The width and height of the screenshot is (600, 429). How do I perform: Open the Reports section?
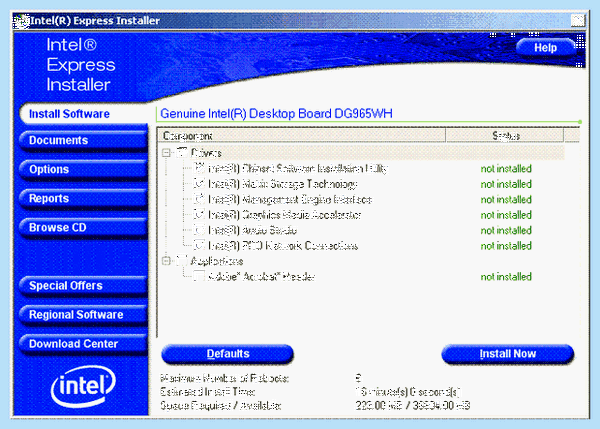[83, 199]
